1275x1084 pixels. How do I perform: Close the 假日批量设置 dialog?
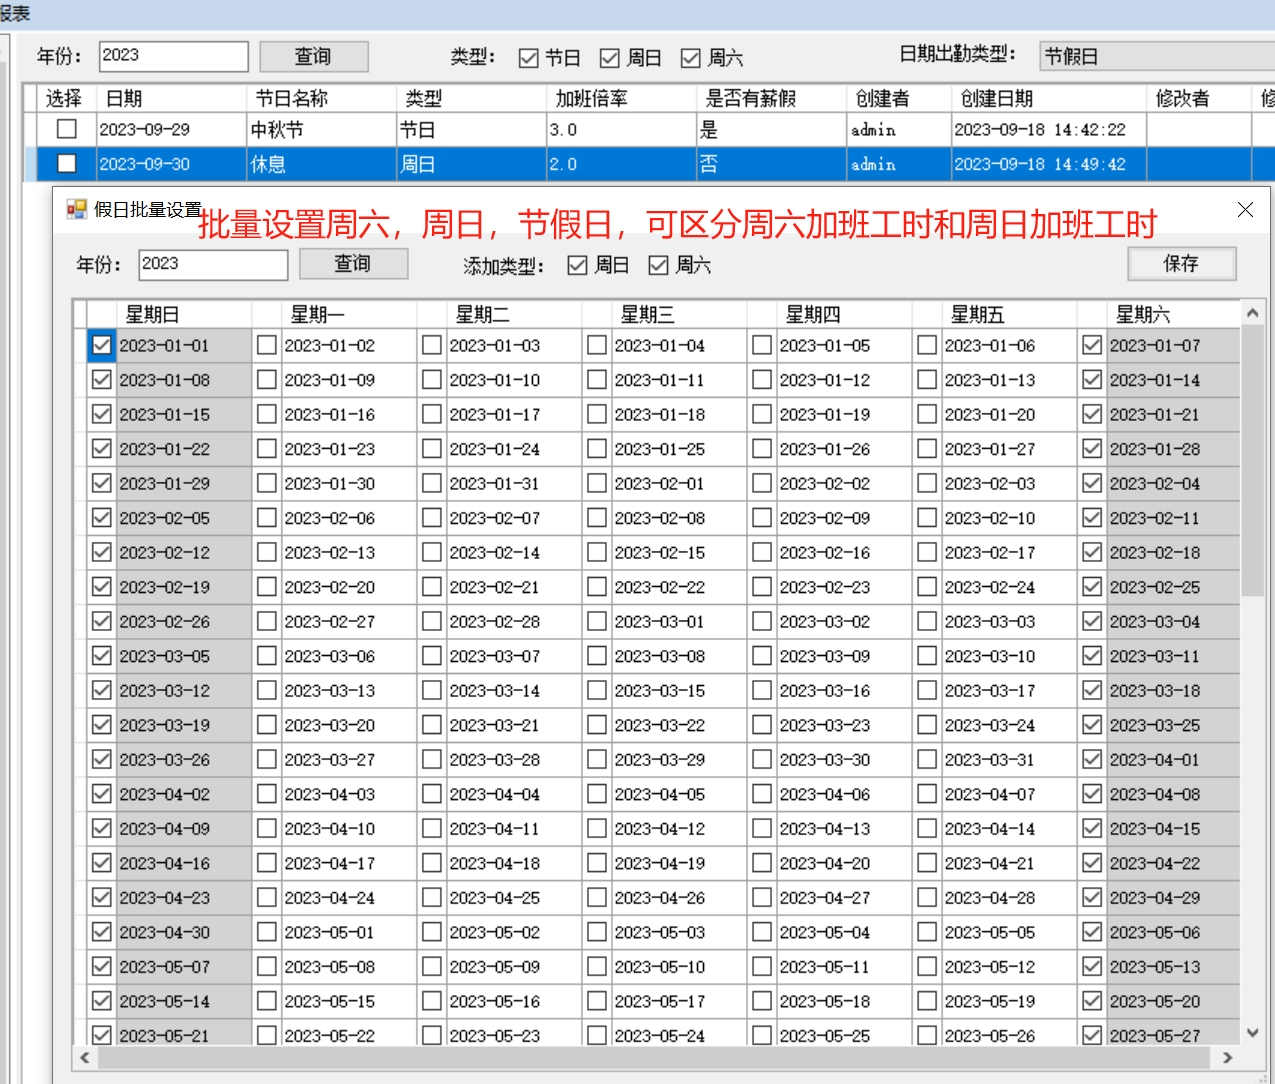point(1245,209)
